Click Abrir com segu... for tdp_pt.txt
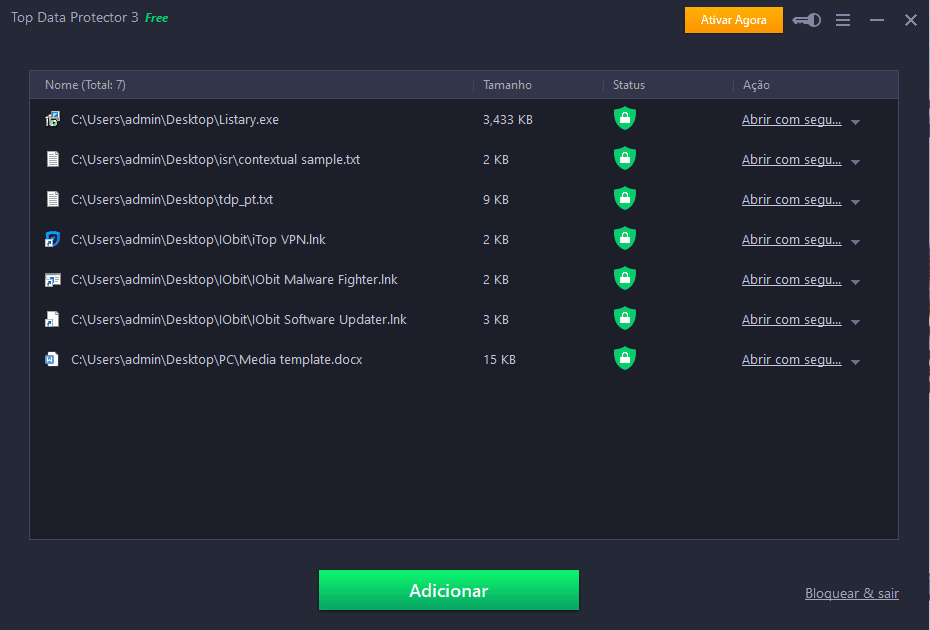 [791, 200]
